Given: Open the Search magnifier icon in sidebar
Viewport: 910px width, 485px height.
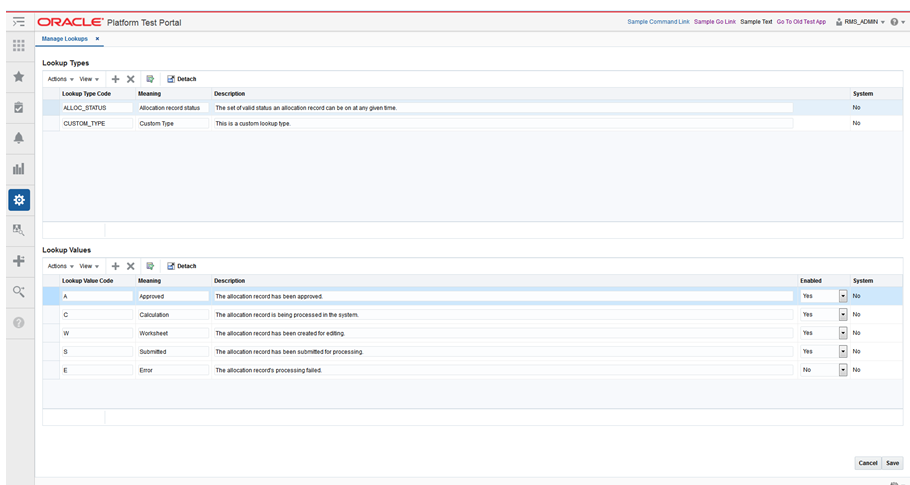Looking at the screenshot, I should [x=19, y=291].
